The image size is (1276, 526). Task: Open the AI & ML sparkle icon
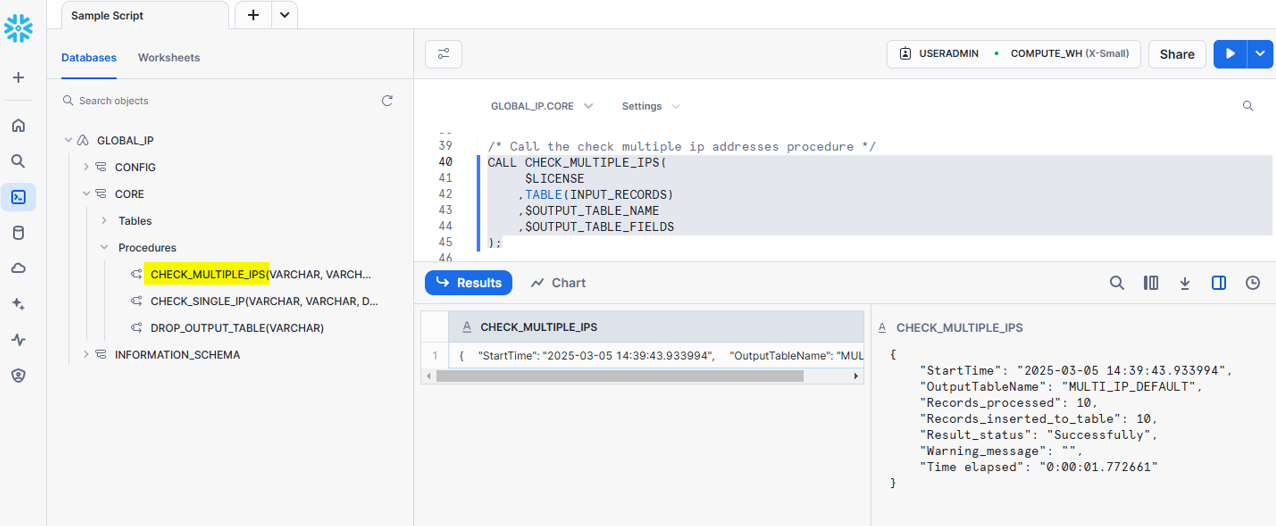tap(18, 304)
